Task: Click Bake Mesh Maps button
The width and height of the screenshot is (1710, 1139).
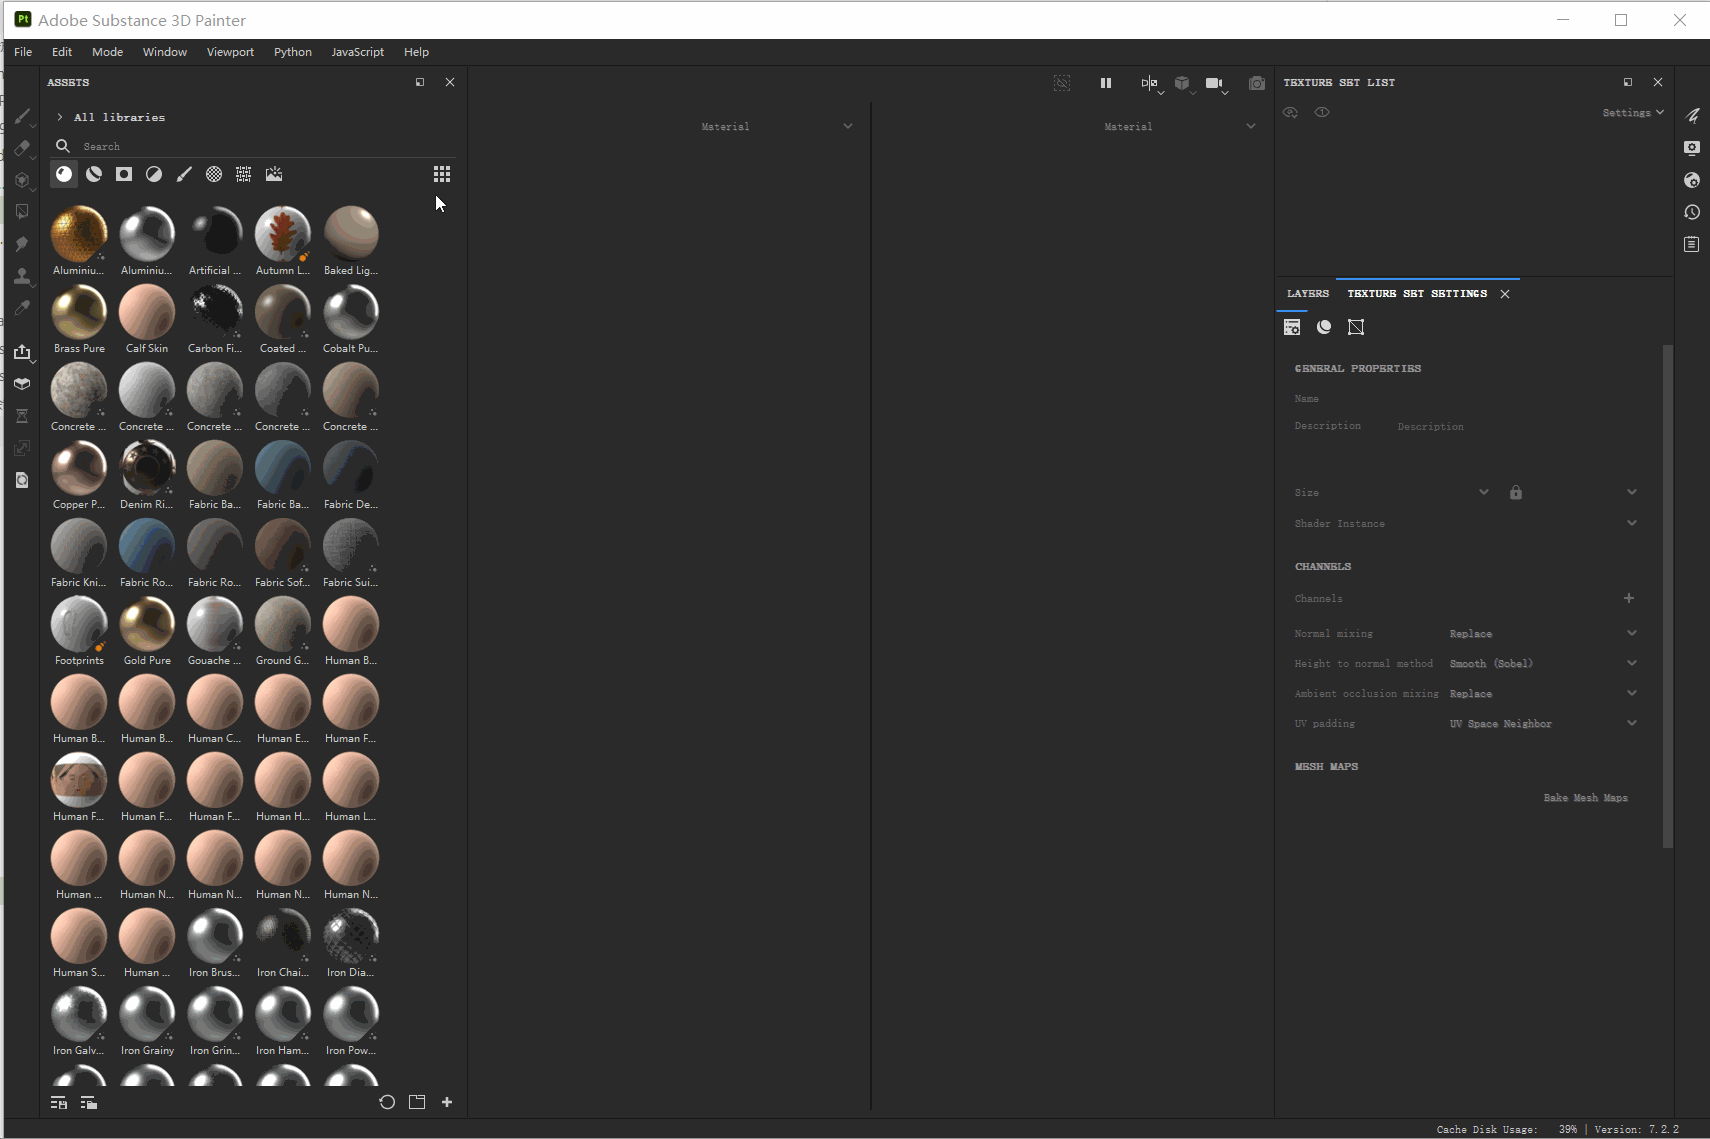Action: click(1585, 797)
